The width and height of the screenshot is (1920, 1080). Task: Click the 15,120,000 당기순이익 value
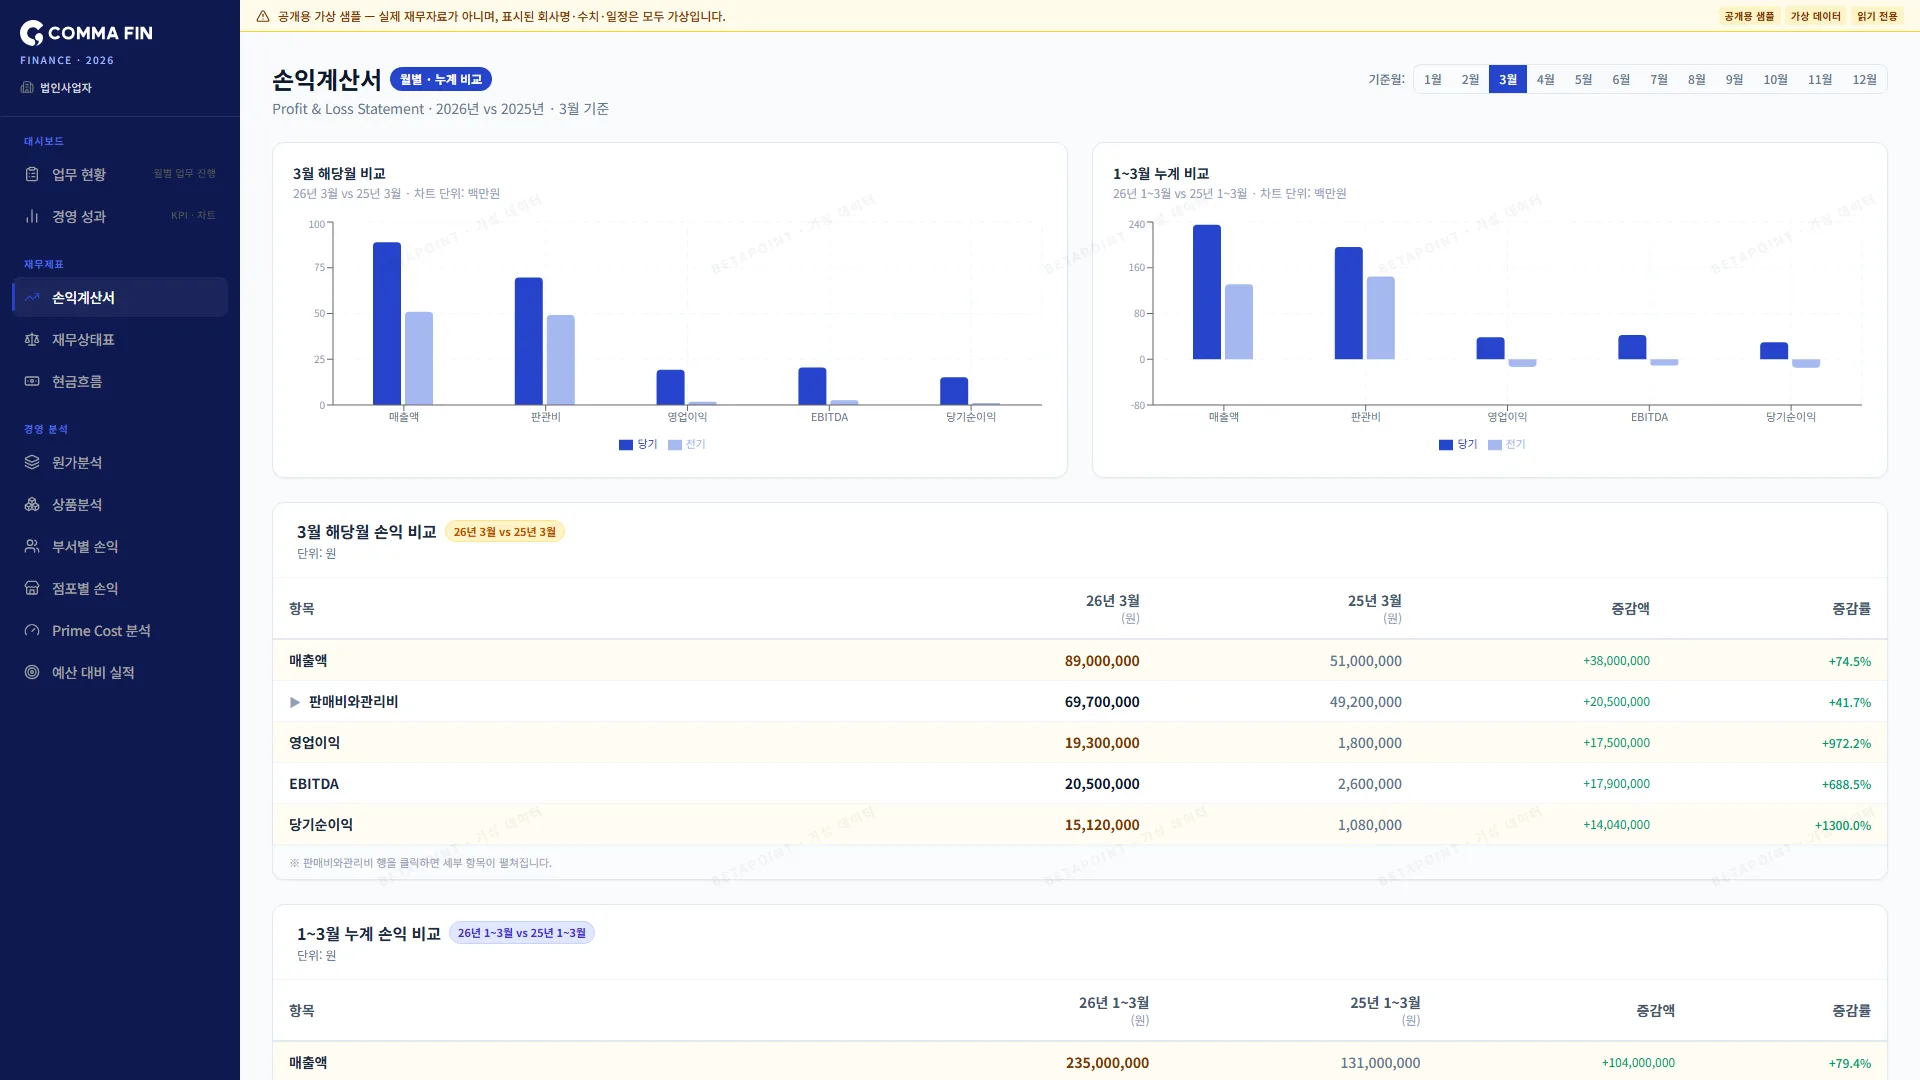(x=1102, y=825)
